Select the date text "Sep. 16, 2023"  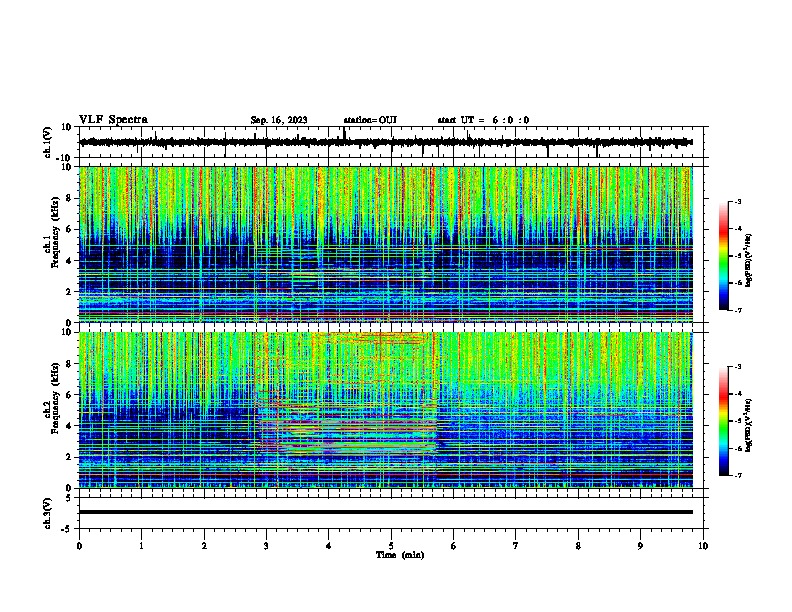click(x=279, y=120)
